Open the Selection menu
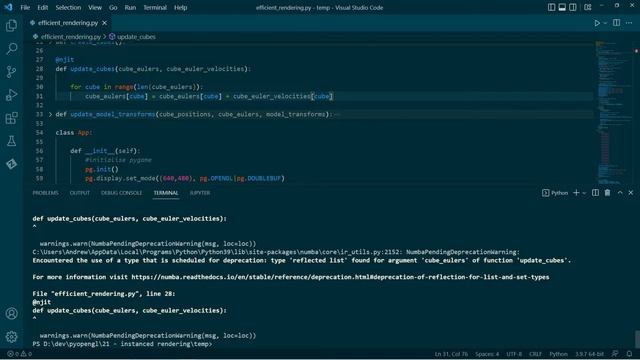Viewport: 640px width, 360px height. (68, 7)
